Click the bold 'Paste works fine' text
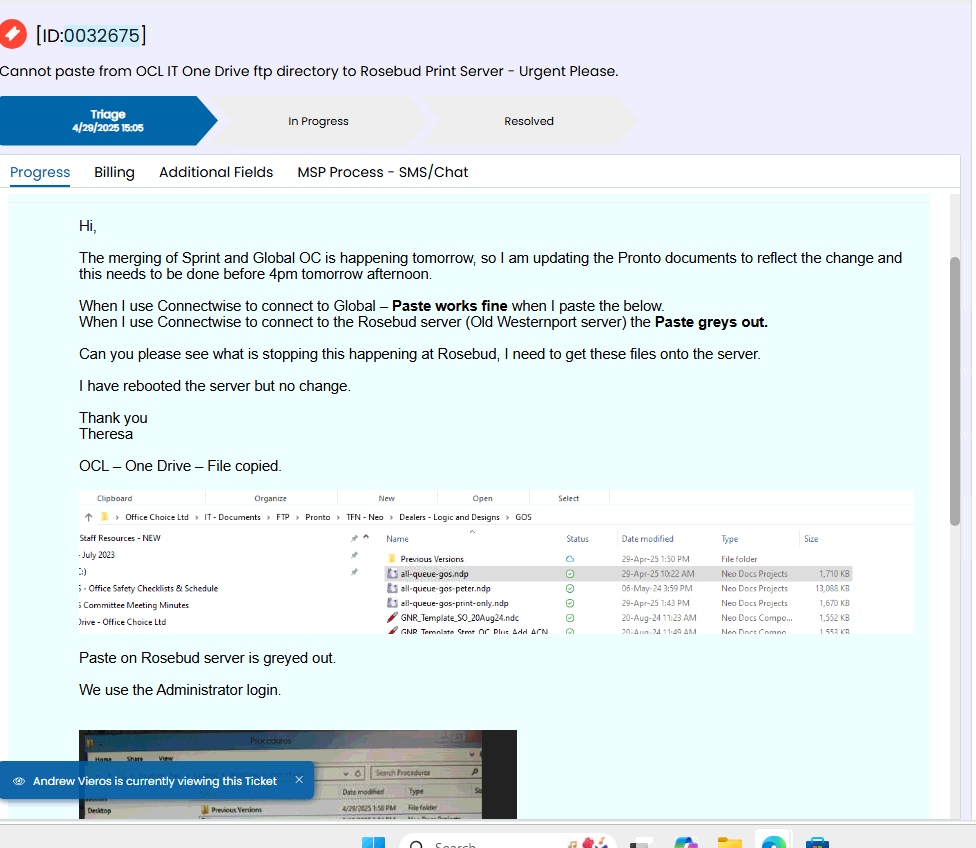976x848 pixels. pos(449,306)
